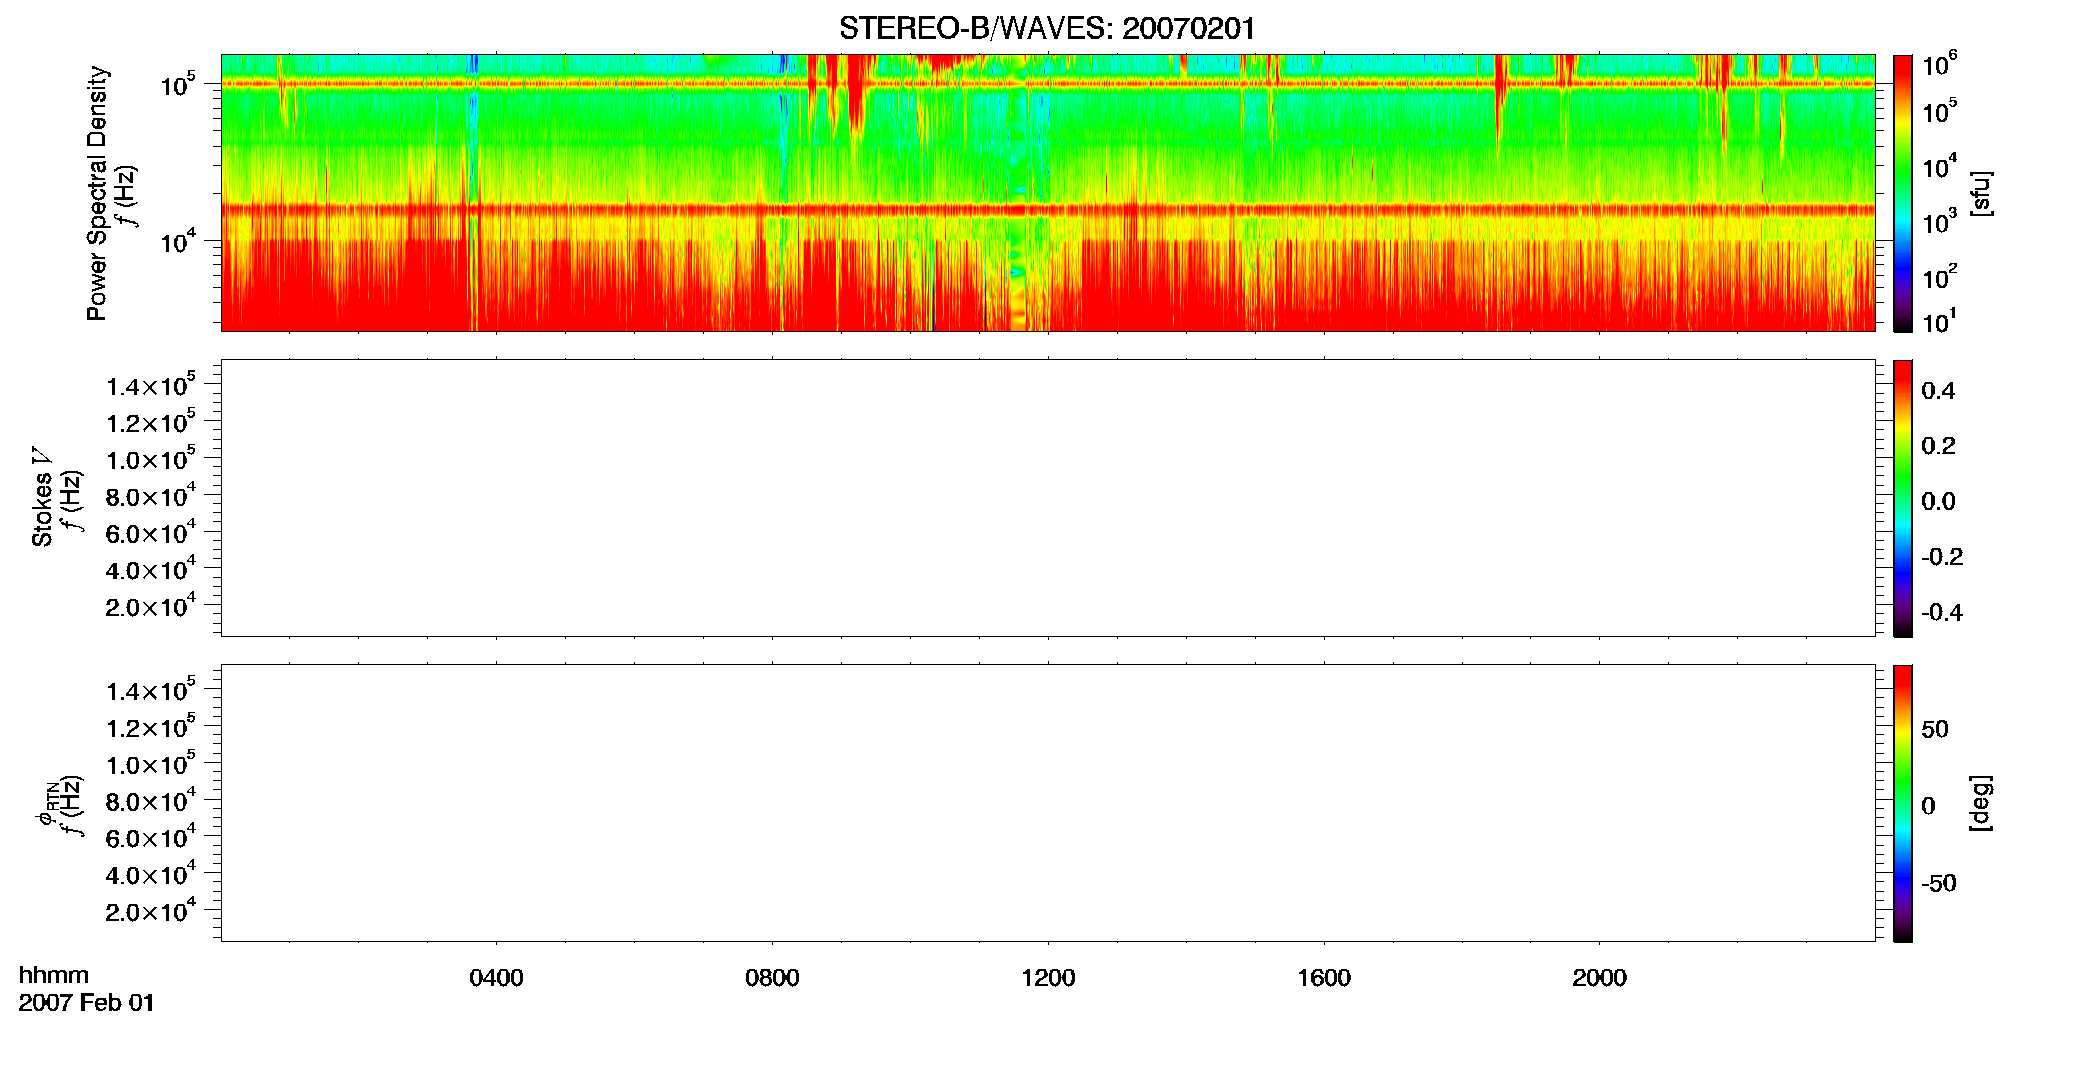
Task: Click the plot title STEREO-B/WAVES: 20070201
Action: coord(1047,28)
